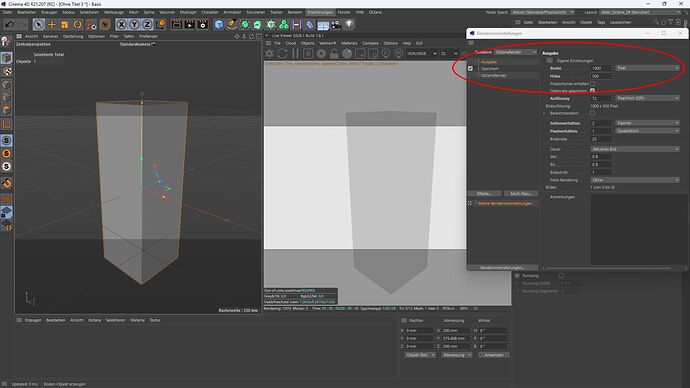Open Octane settings gear icon
The image size is (690, 388).
[x=321, y=54]
